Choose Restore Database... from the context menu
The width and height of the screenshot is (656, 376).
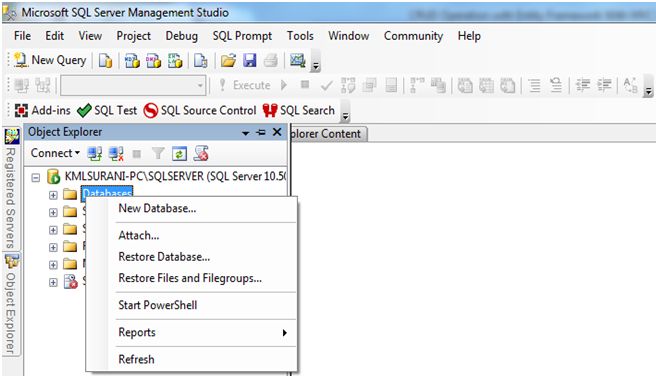click(x=164, y=257)
